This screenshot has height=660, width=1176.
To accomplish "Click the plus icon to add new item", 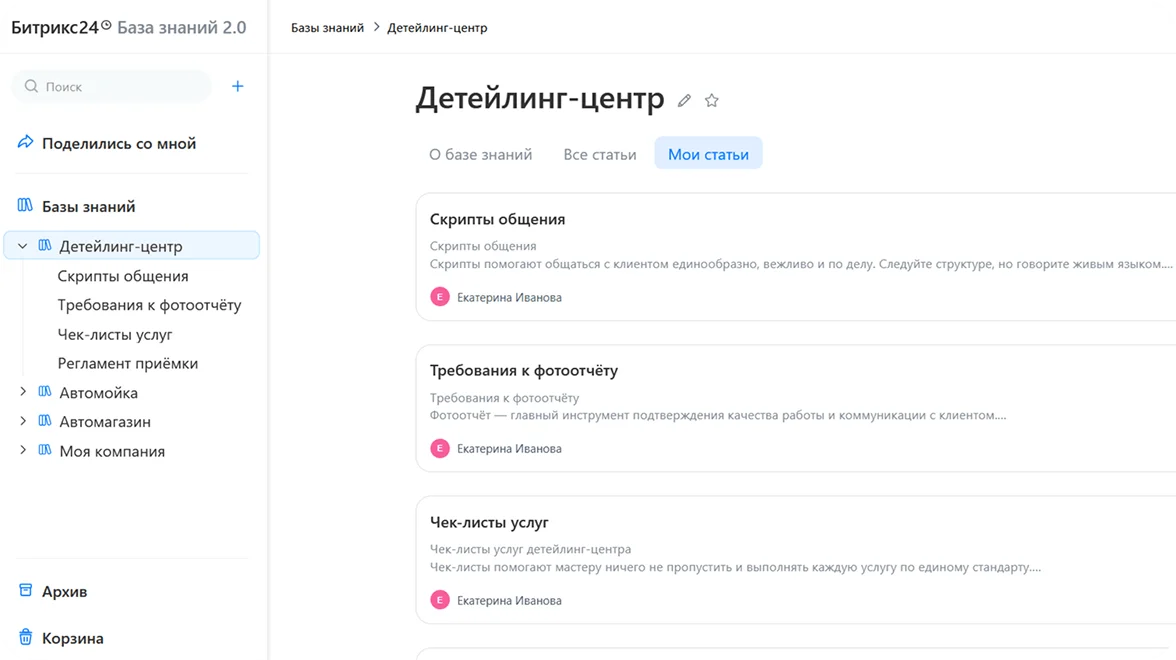I will point(238,86).
